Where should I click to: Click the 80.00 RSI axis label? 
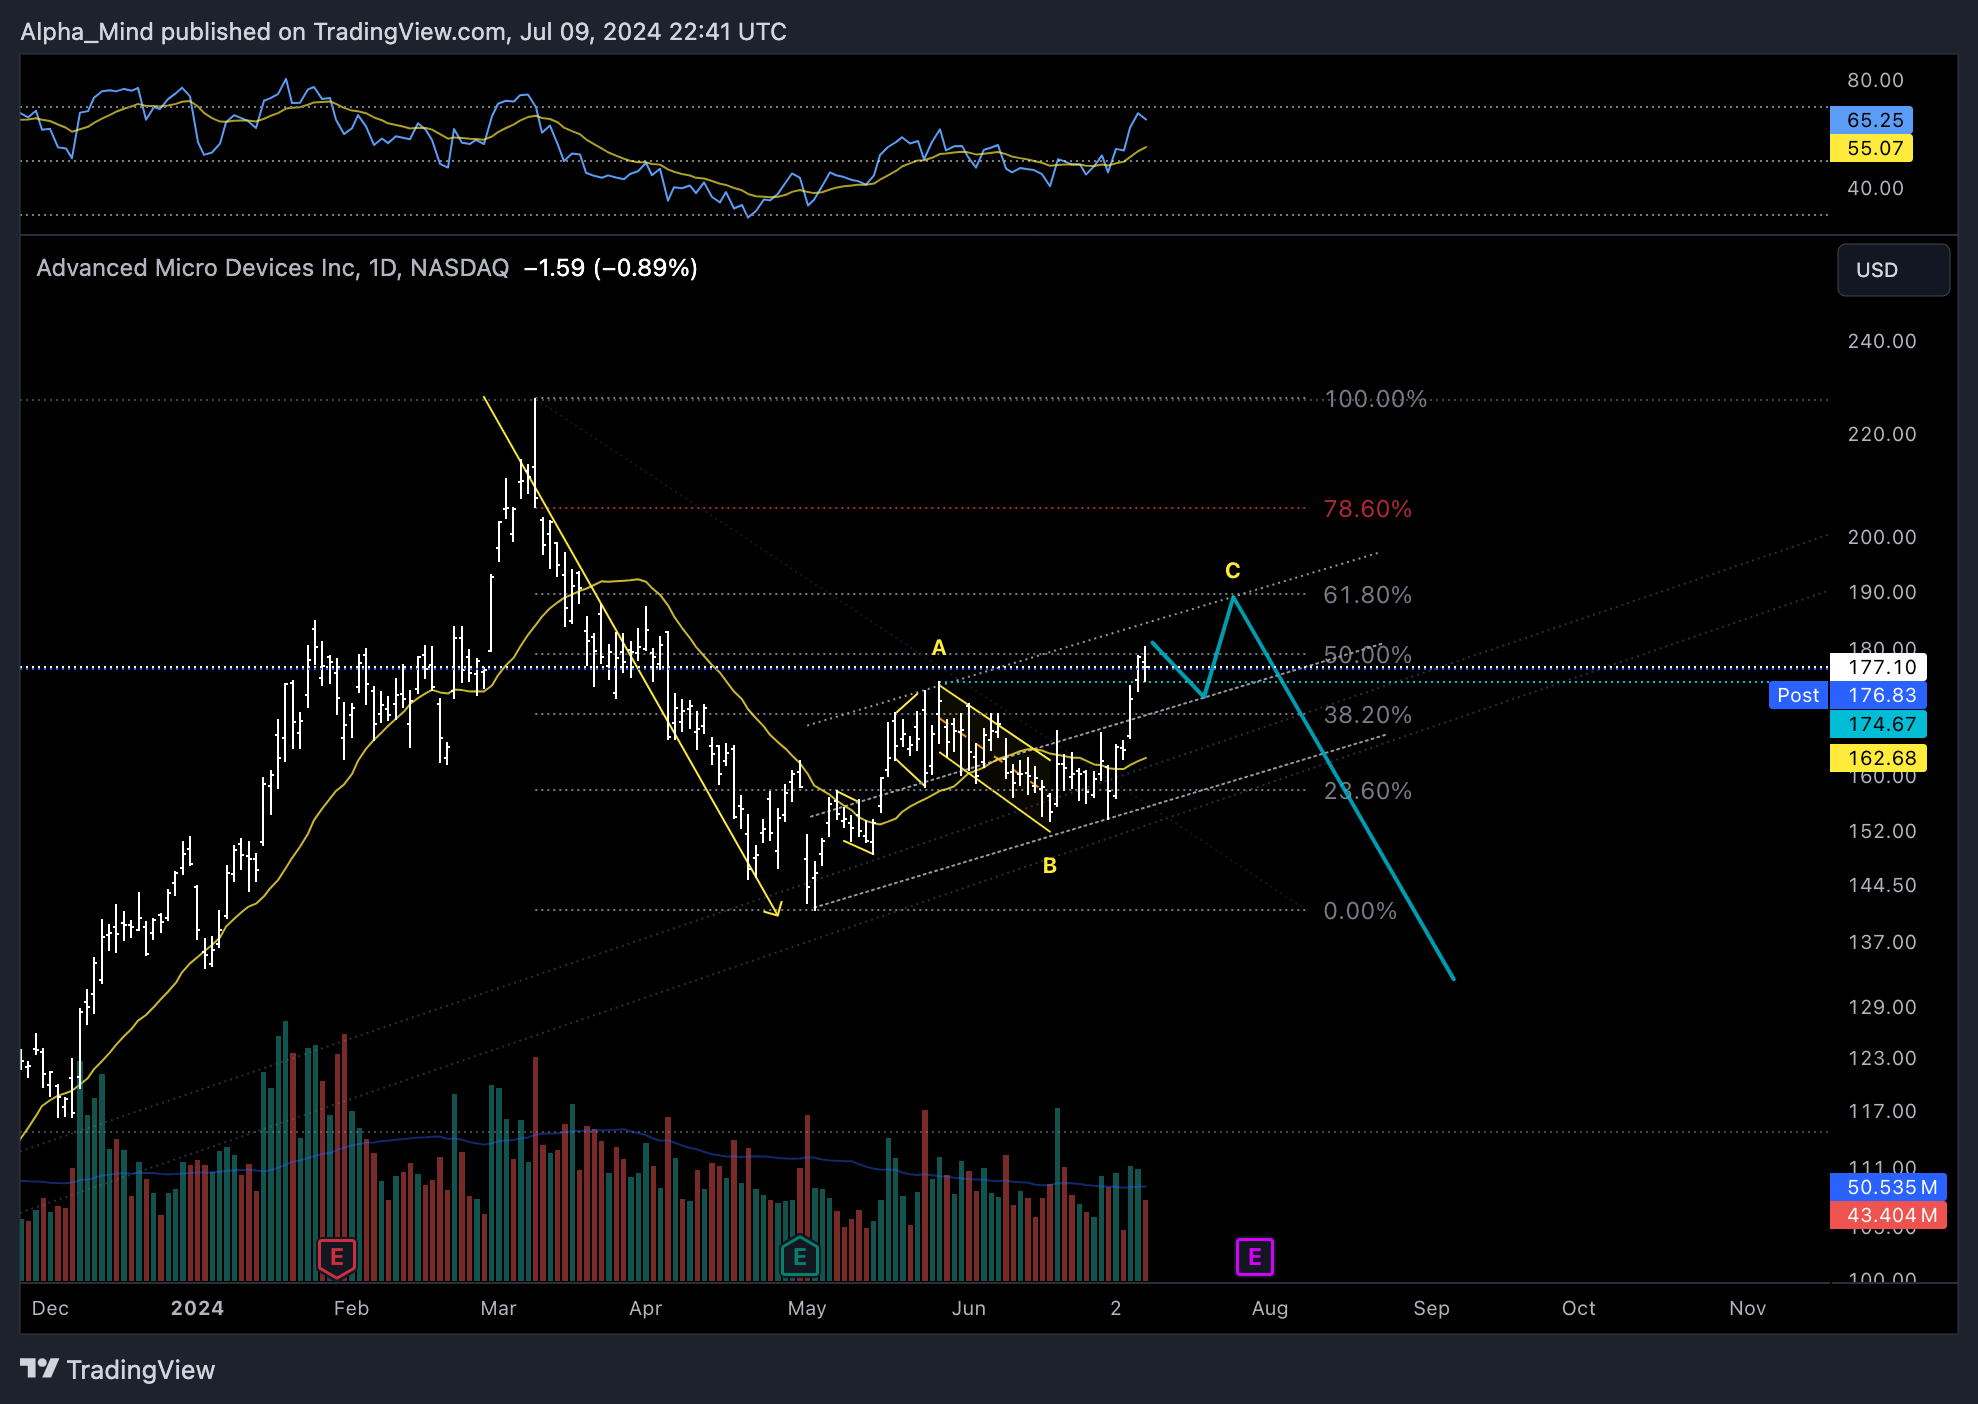[1875, 80]
